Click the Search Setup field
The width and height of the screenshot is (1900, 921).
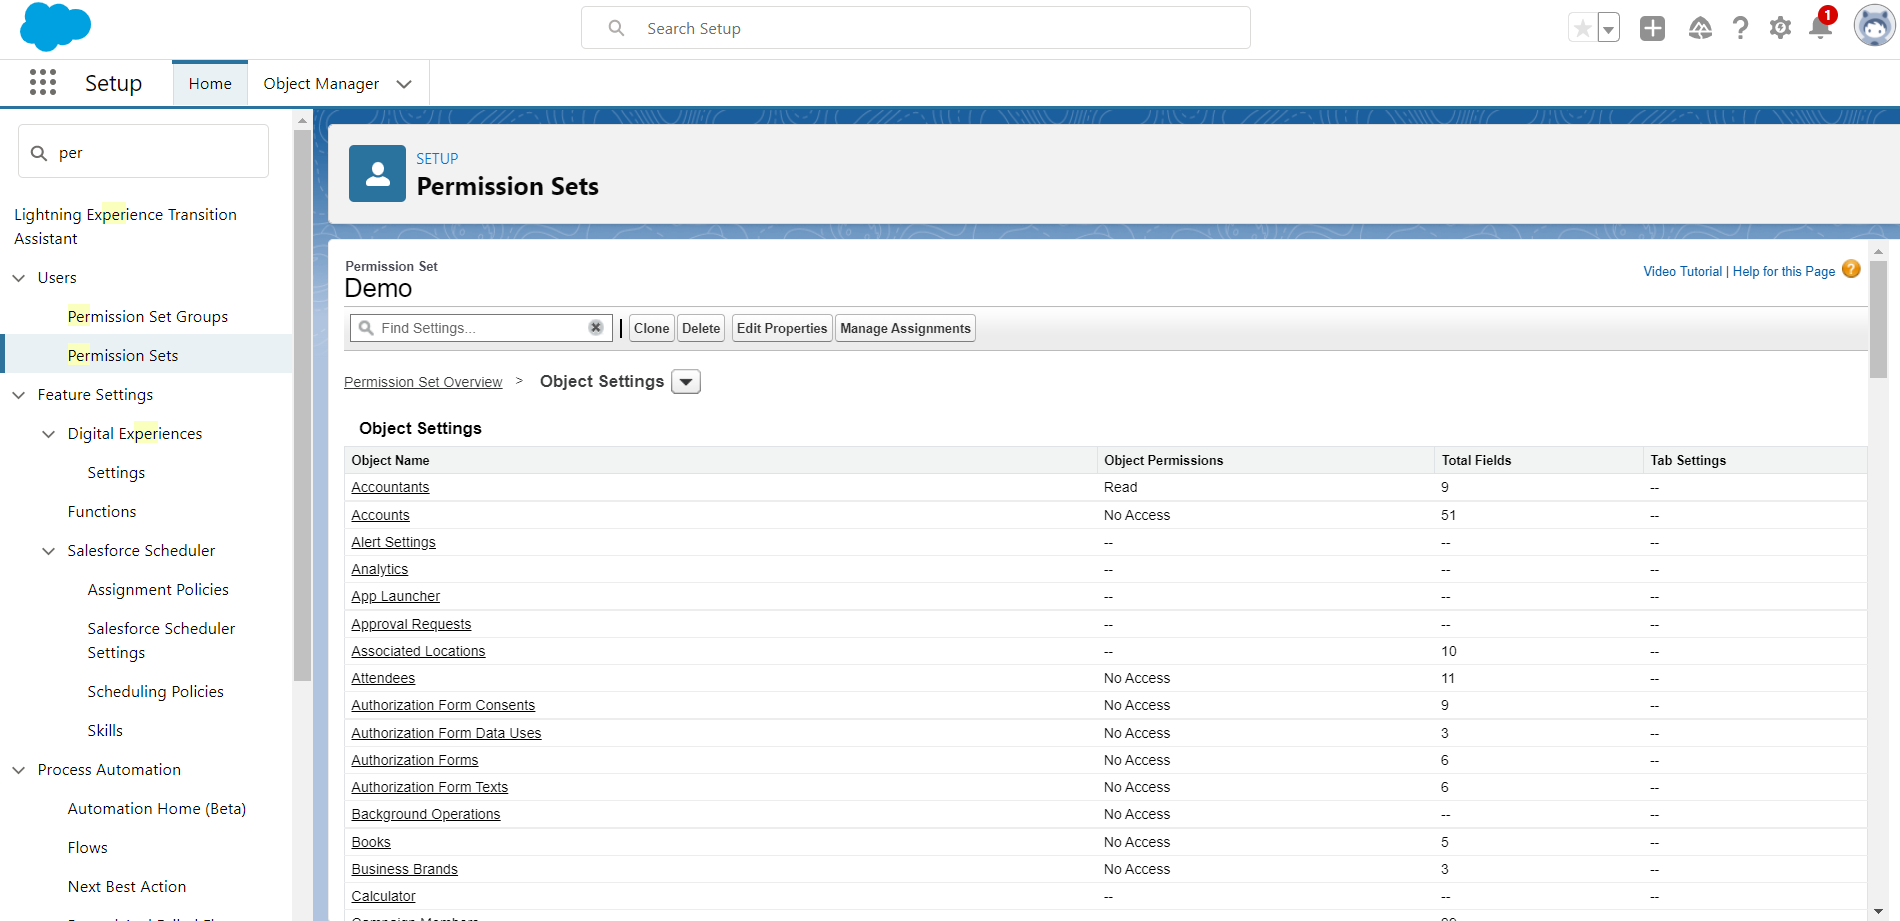tap(915, 28)
